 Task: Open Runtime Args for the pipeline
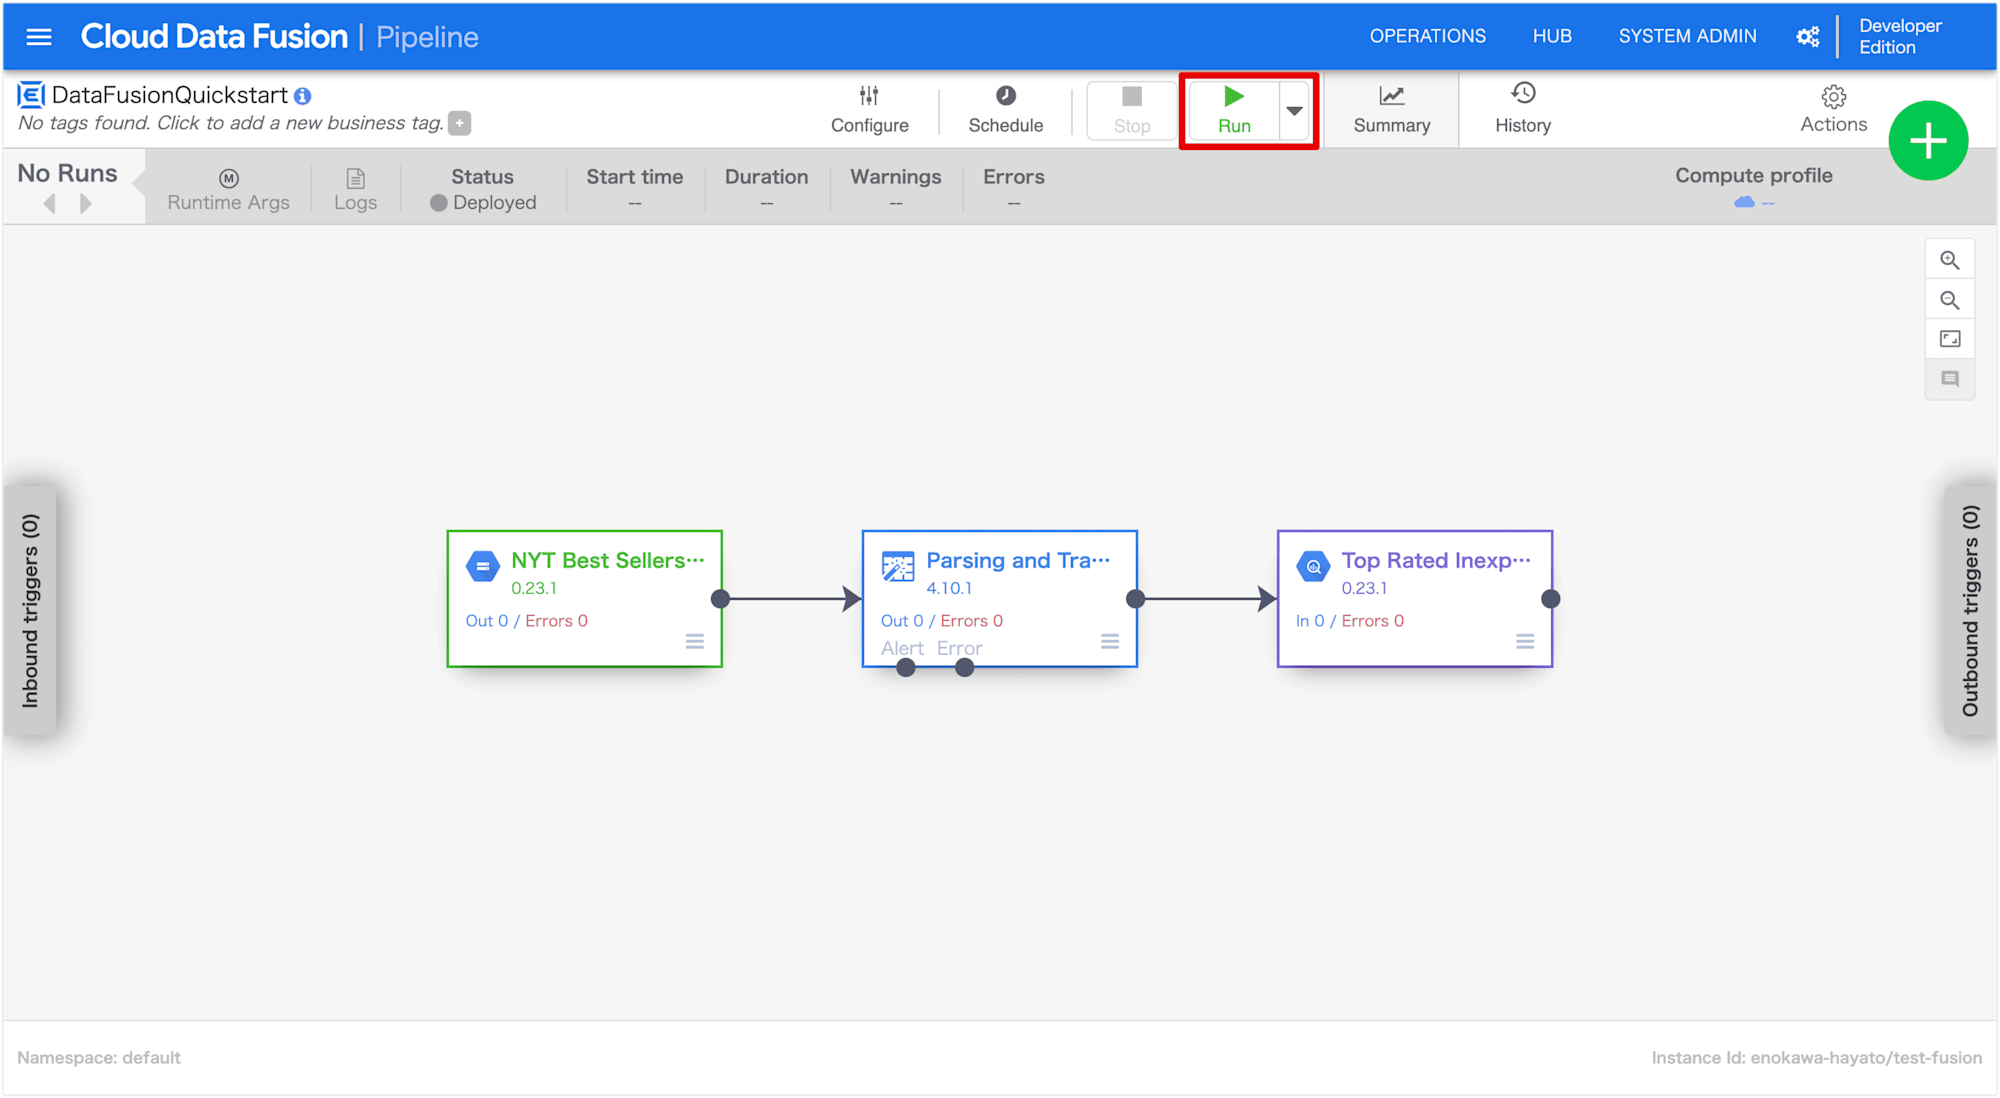(228, 190)
